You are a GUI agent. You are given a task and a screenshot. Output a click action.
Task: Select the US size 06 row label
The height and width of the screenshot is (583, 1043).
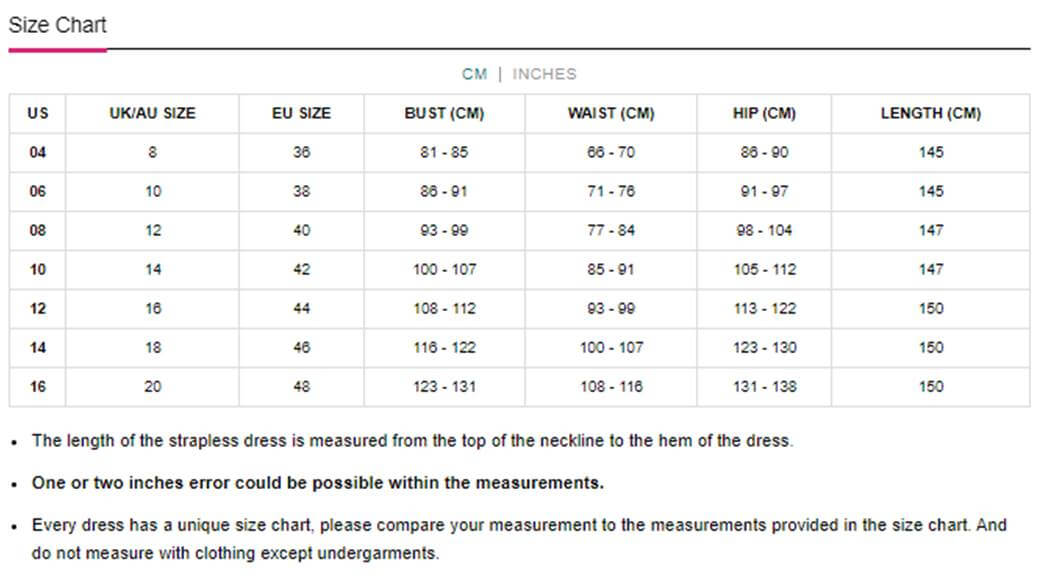point(38,192)
